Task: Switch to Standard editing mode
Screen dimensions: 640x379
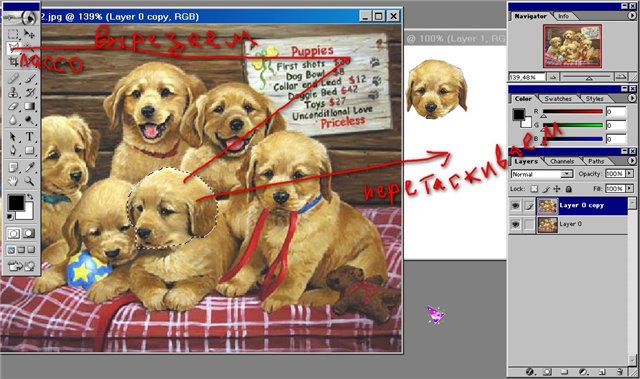Action: (13, 233)
